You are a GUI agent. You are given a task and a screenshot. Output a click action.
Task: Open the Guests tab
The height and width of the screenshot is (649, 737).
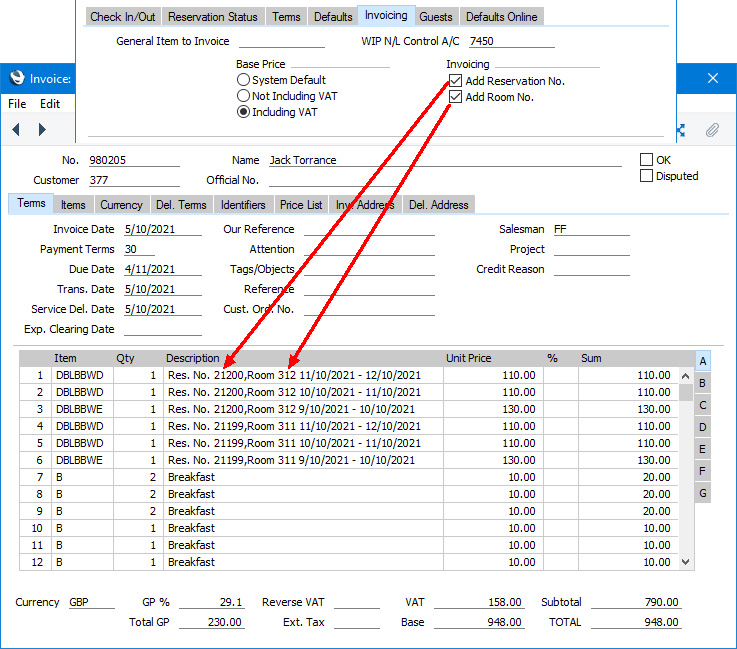point(436,16)
